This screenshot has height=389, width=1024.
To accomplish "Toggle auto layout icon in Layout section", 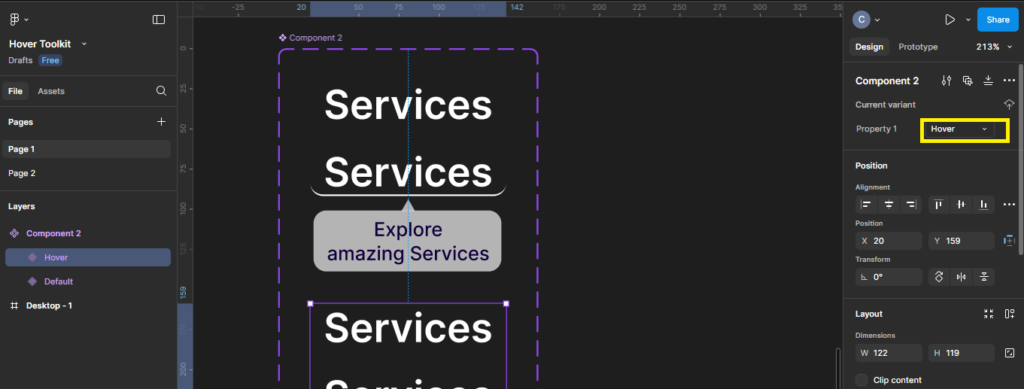I will (1010, 314).
